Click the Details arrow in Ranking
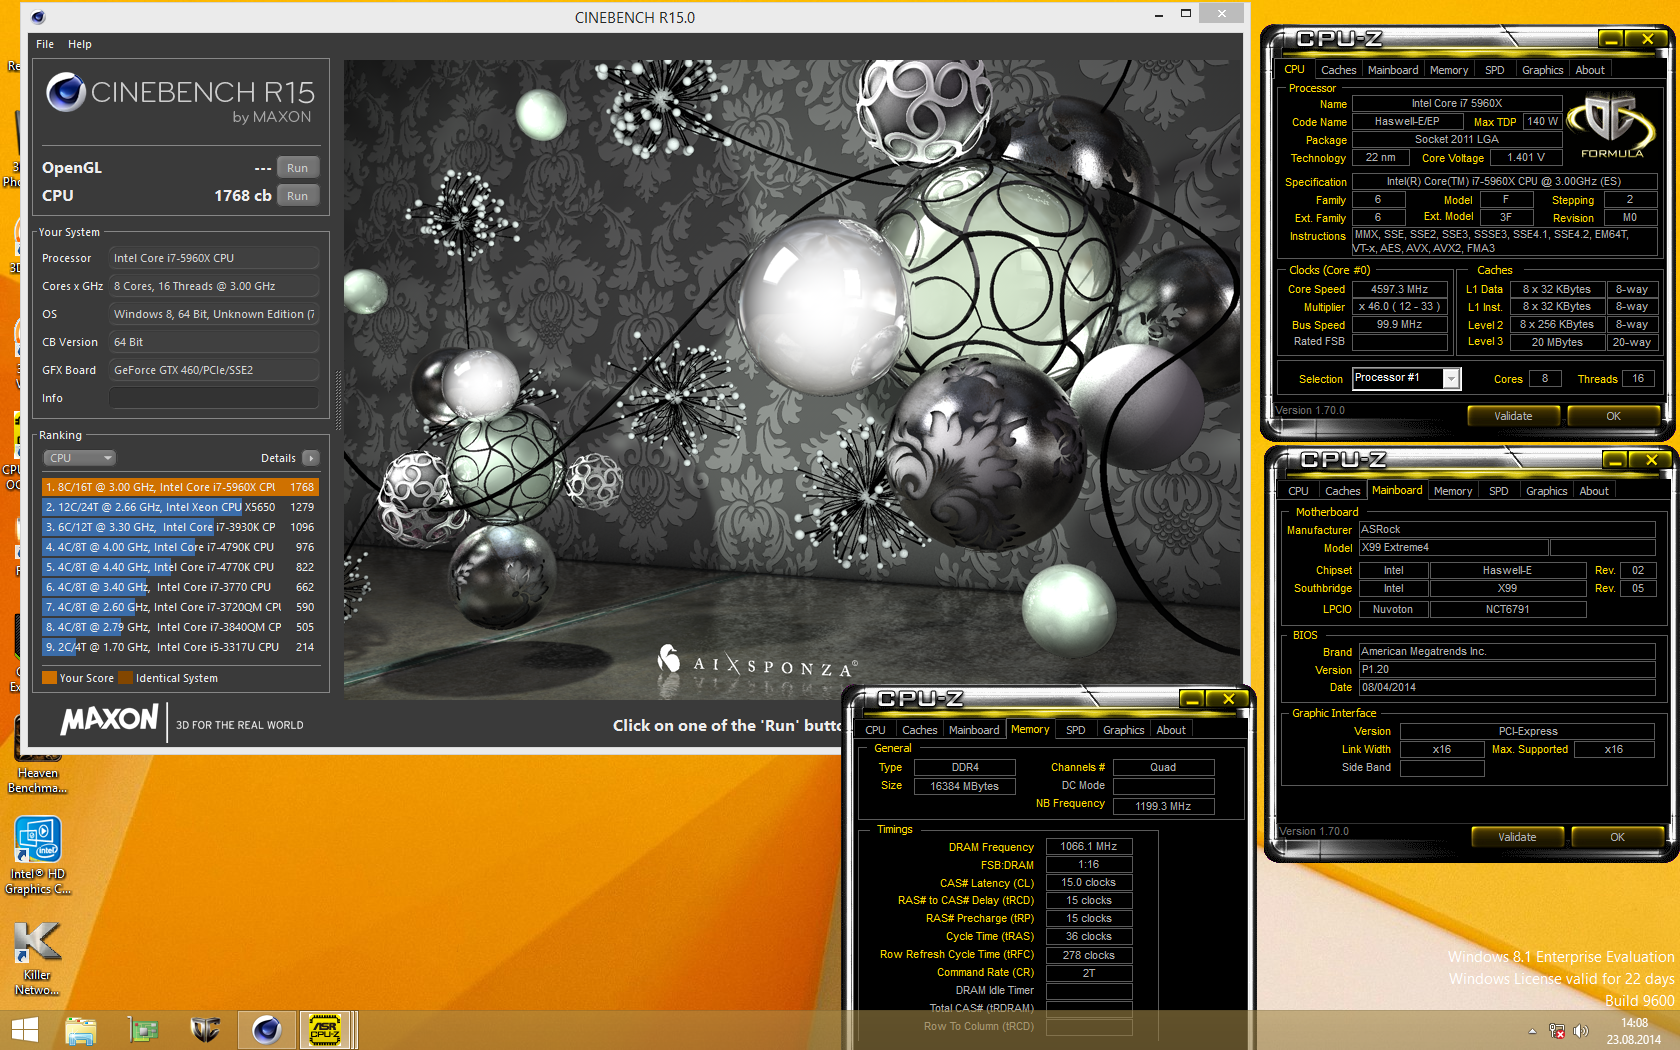Screen dimensions: 1680x1050 [311, 458]
